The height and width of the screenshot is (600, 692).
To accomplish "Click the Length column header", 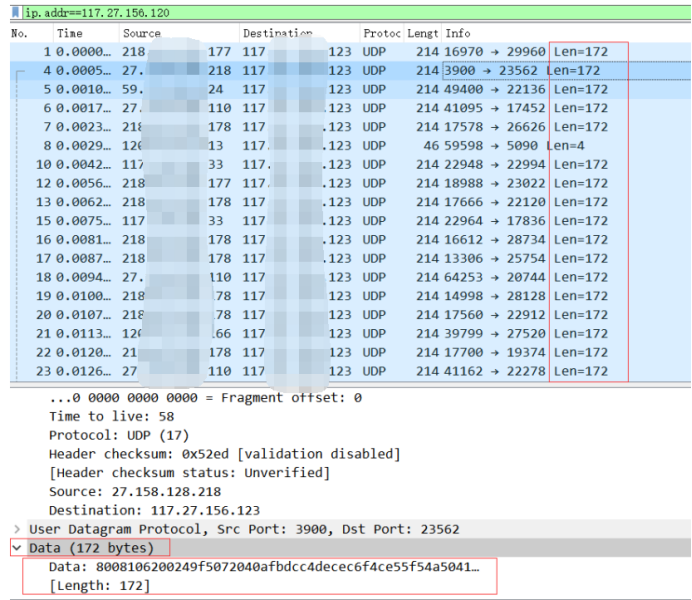I will (423, 34).
